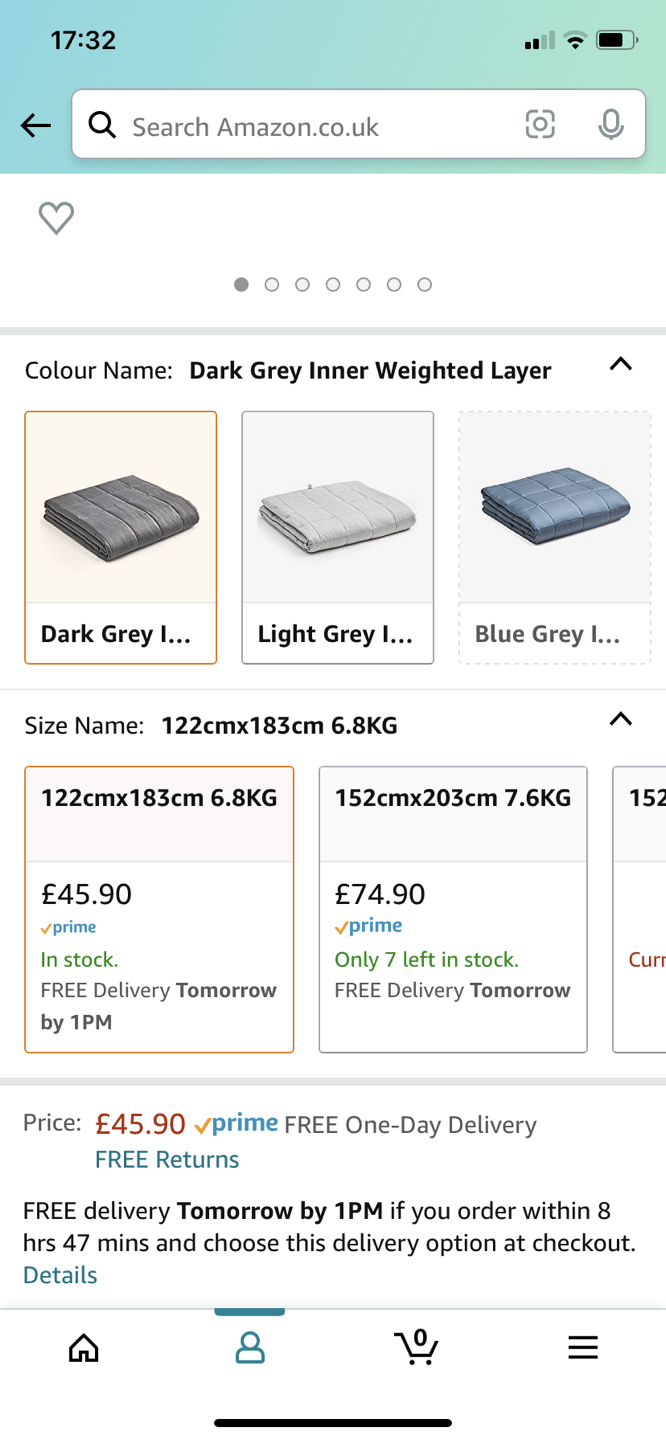This screenshot has width=666, height=1440.
Task: Jump to the second image carousel dot
Action: click(x=272, y=285)
